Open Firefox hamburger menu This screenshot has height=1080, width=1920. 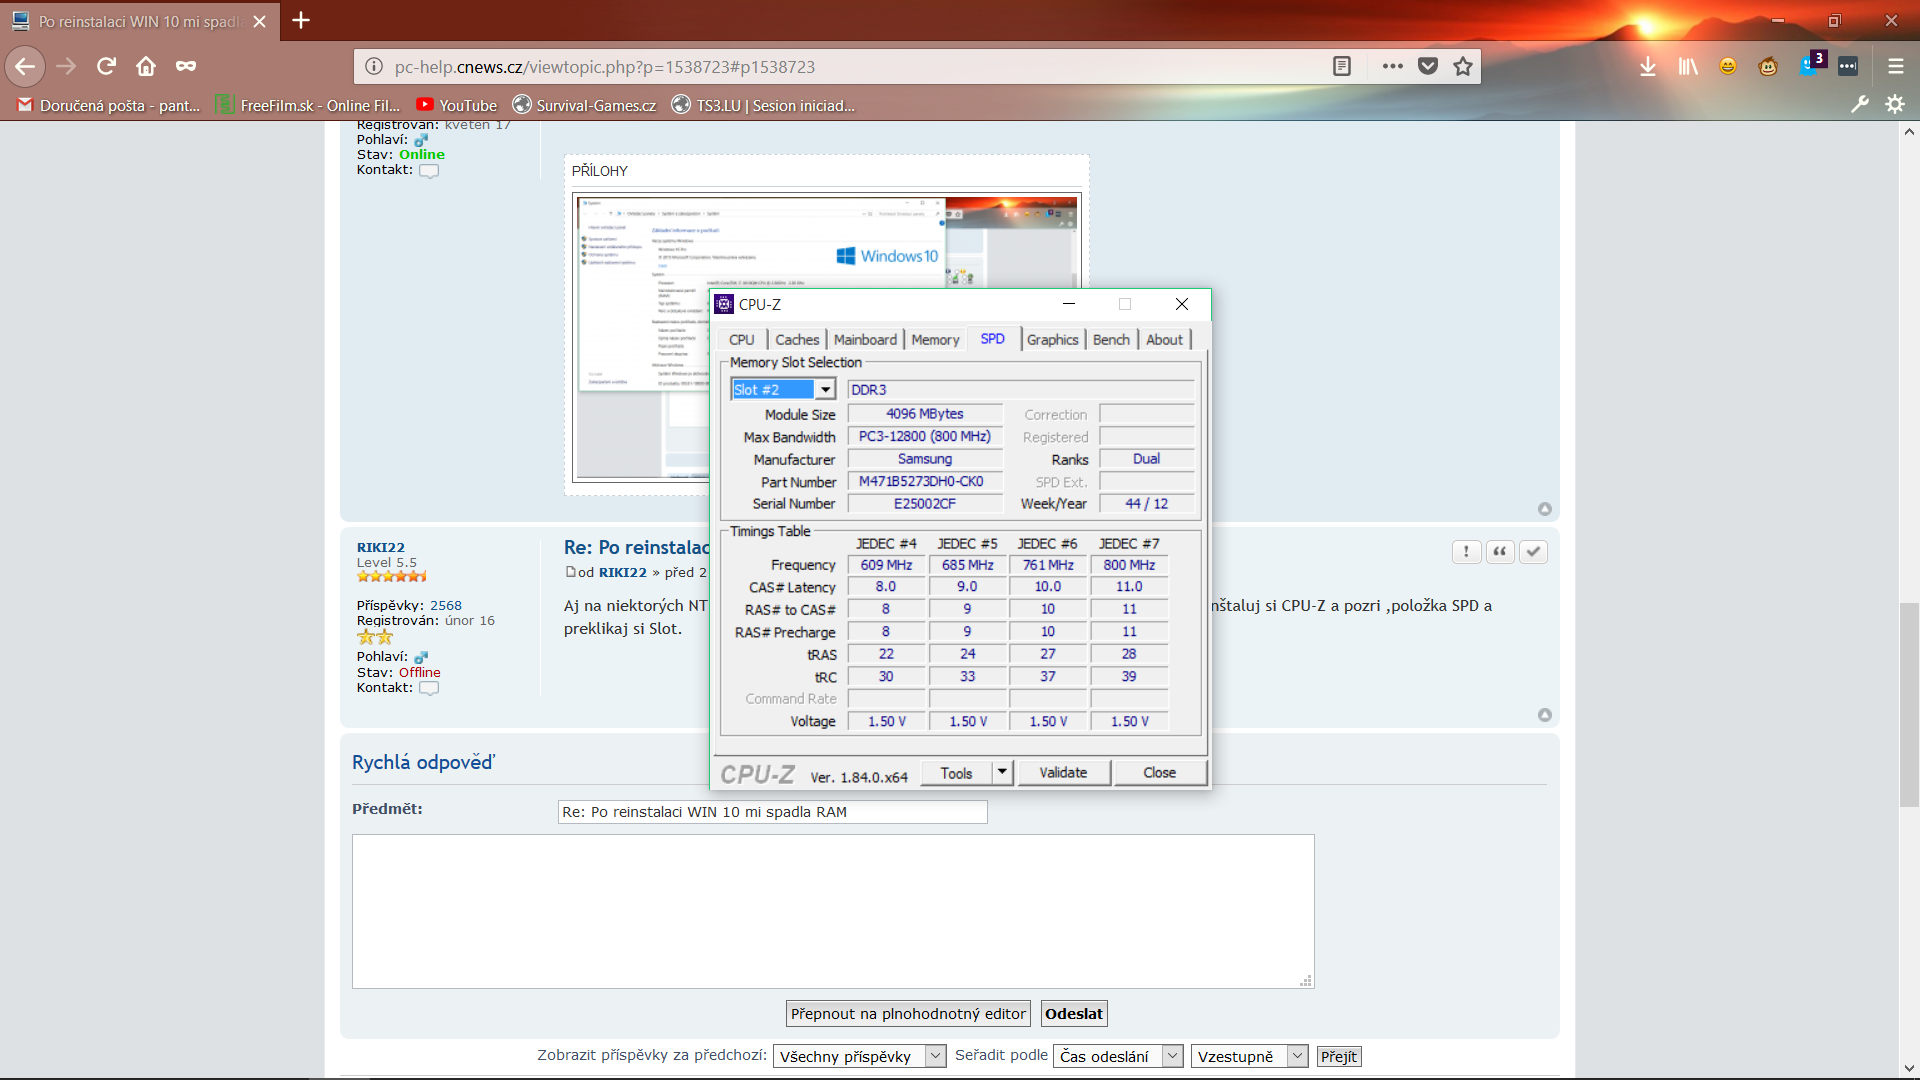tap(1895, 66)
